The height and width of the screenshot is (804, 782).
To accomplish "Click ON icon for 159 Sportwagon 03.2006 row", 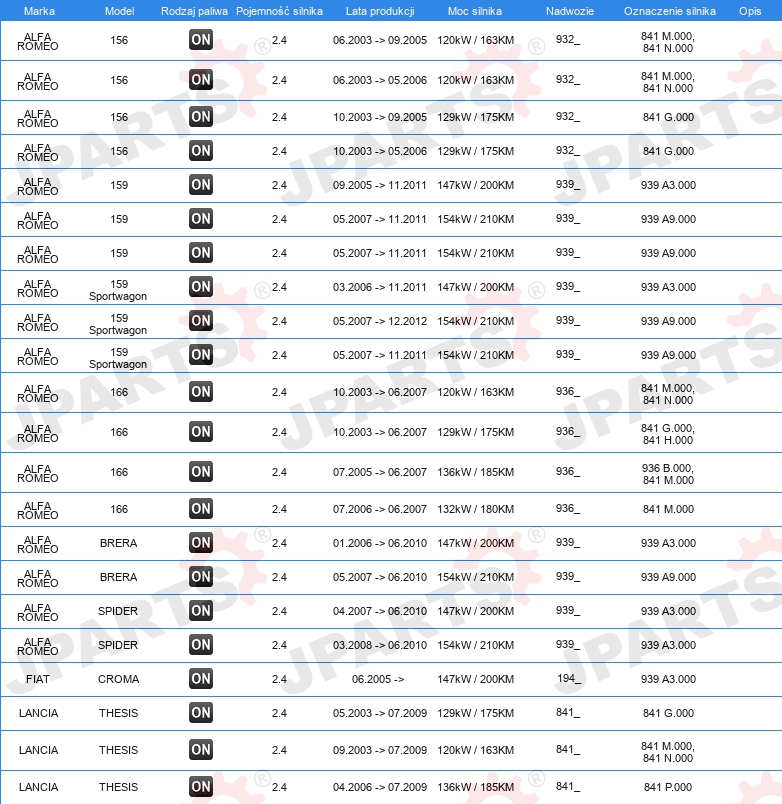I will coord(200,287).
